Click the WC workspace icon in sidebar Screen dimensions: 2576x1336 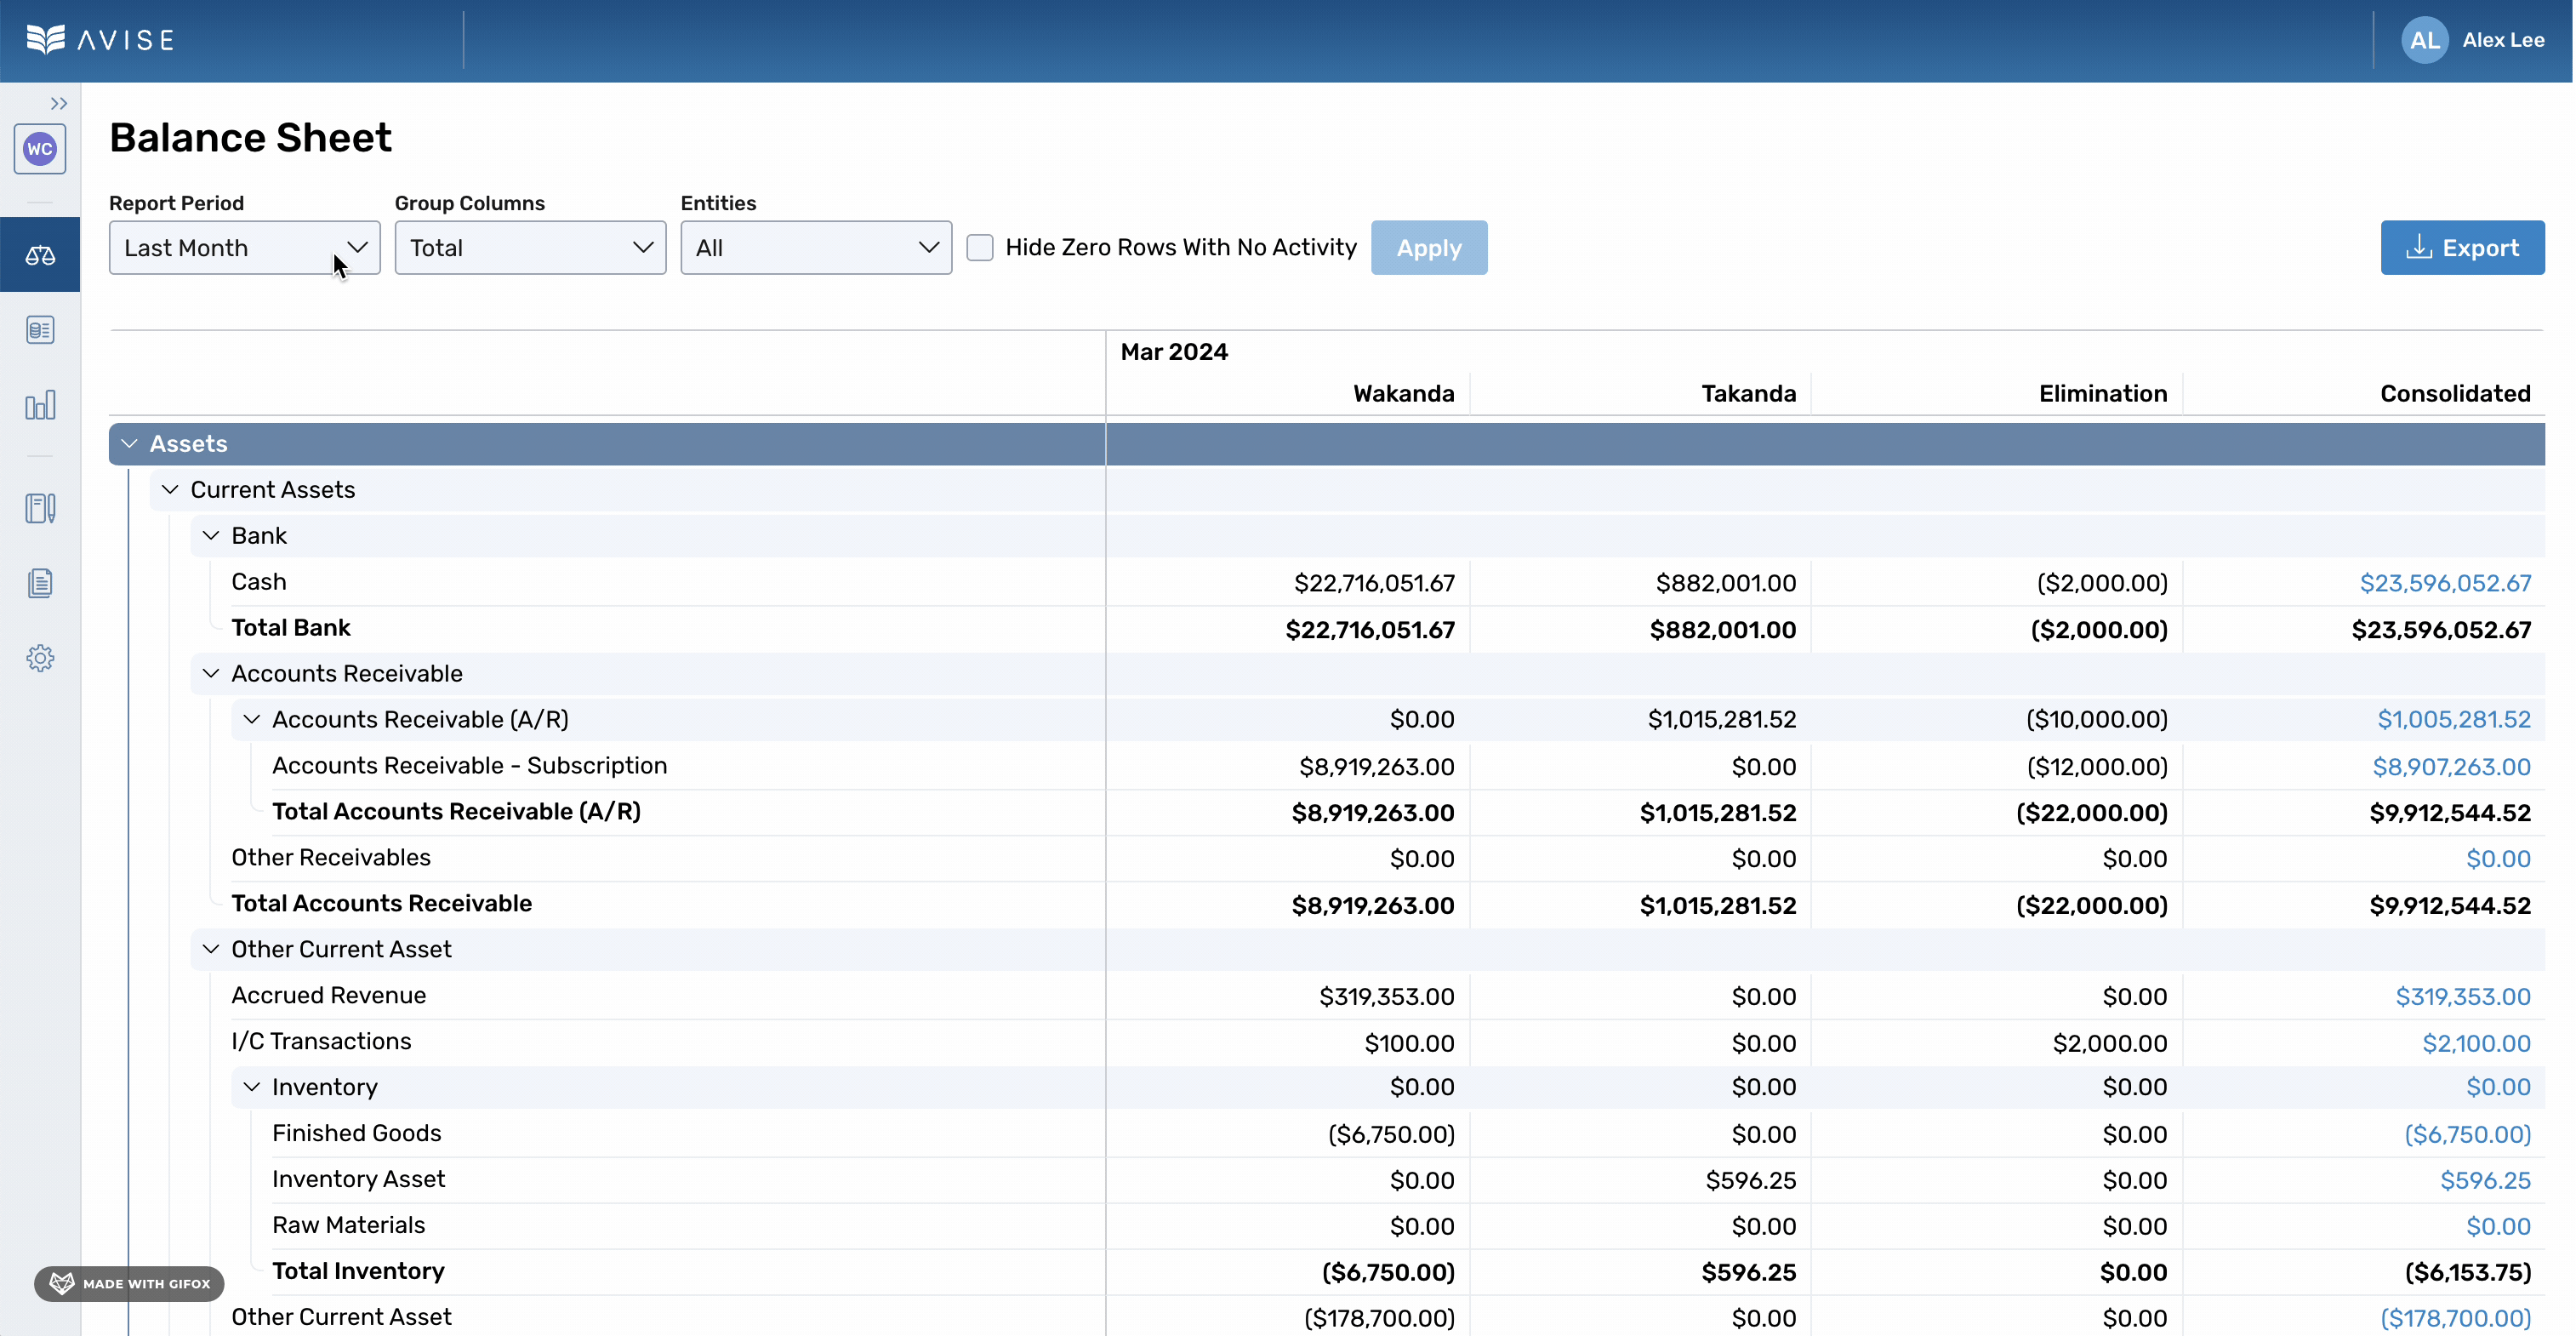click(x=41, y=150)
